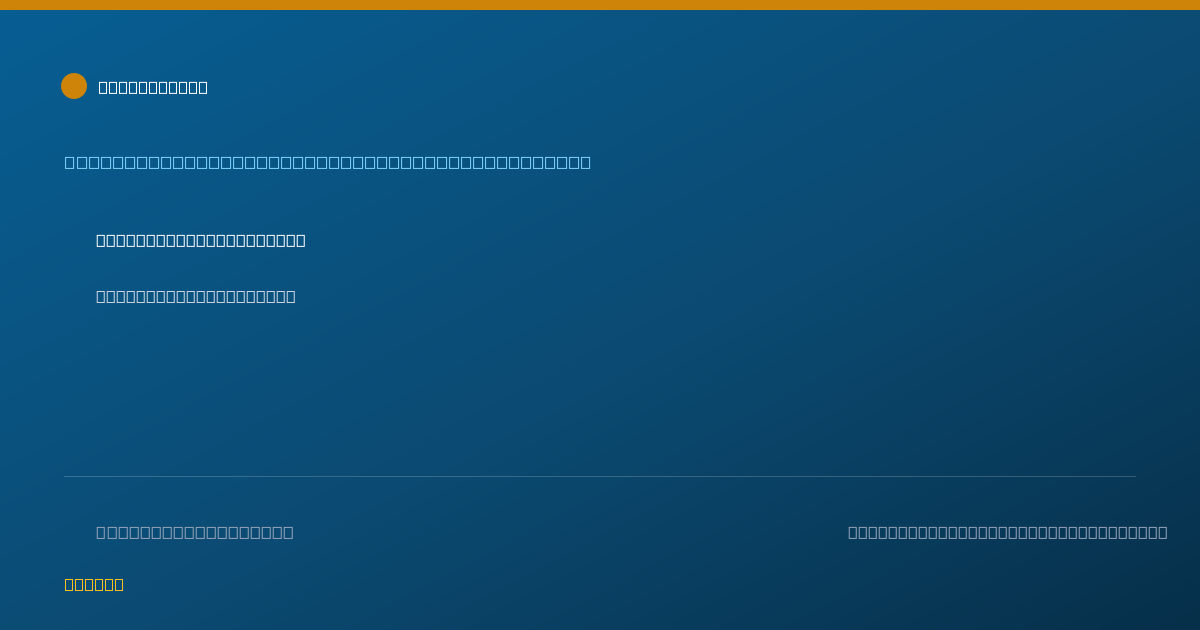Click the long light-blue subtitle line

coord(328,162)
